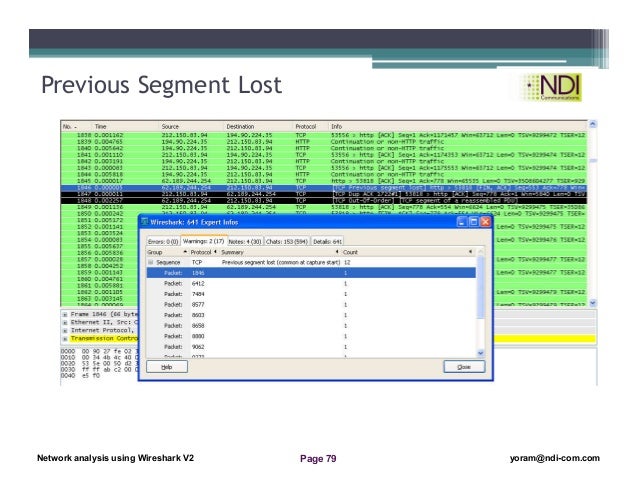Switch to the Notes: 4 (30) tab

[245, 242]
